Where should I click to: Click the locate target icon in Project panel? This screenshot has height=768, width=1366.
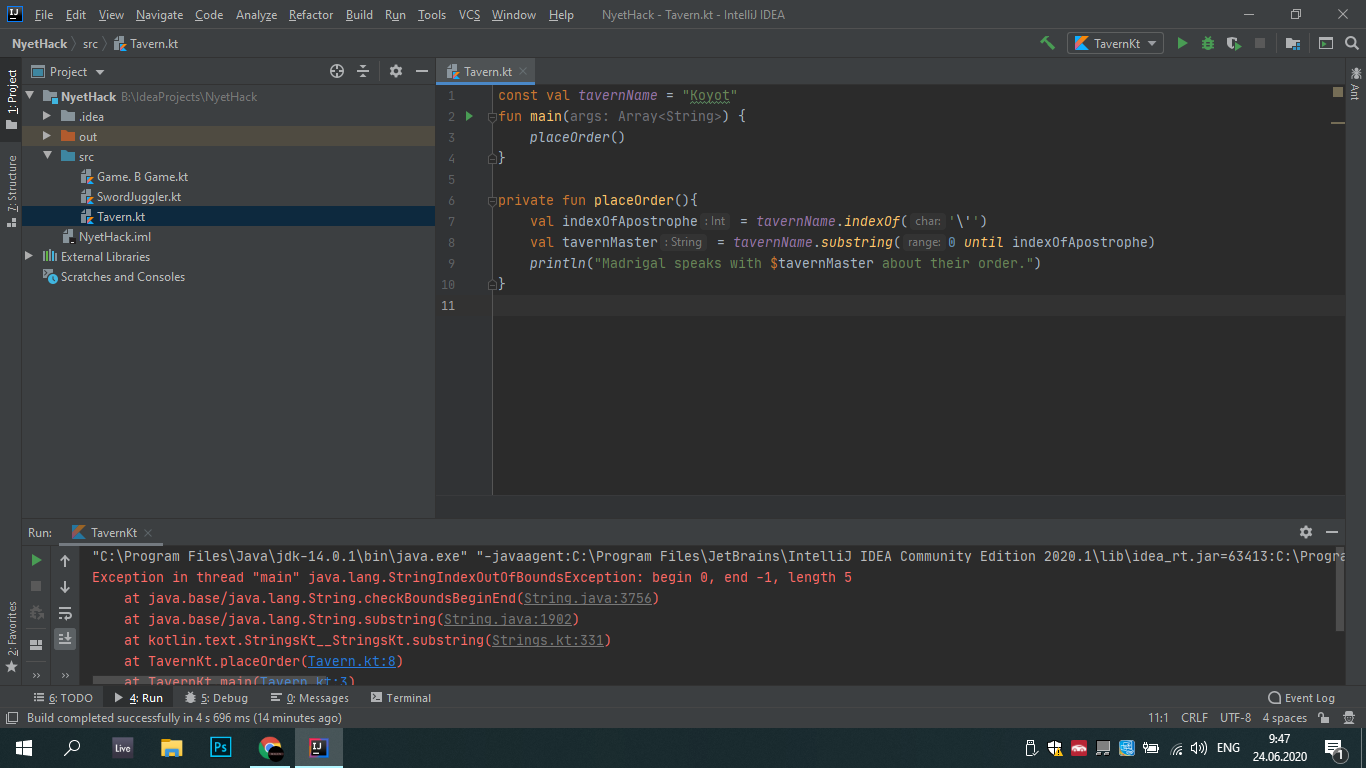337,71
